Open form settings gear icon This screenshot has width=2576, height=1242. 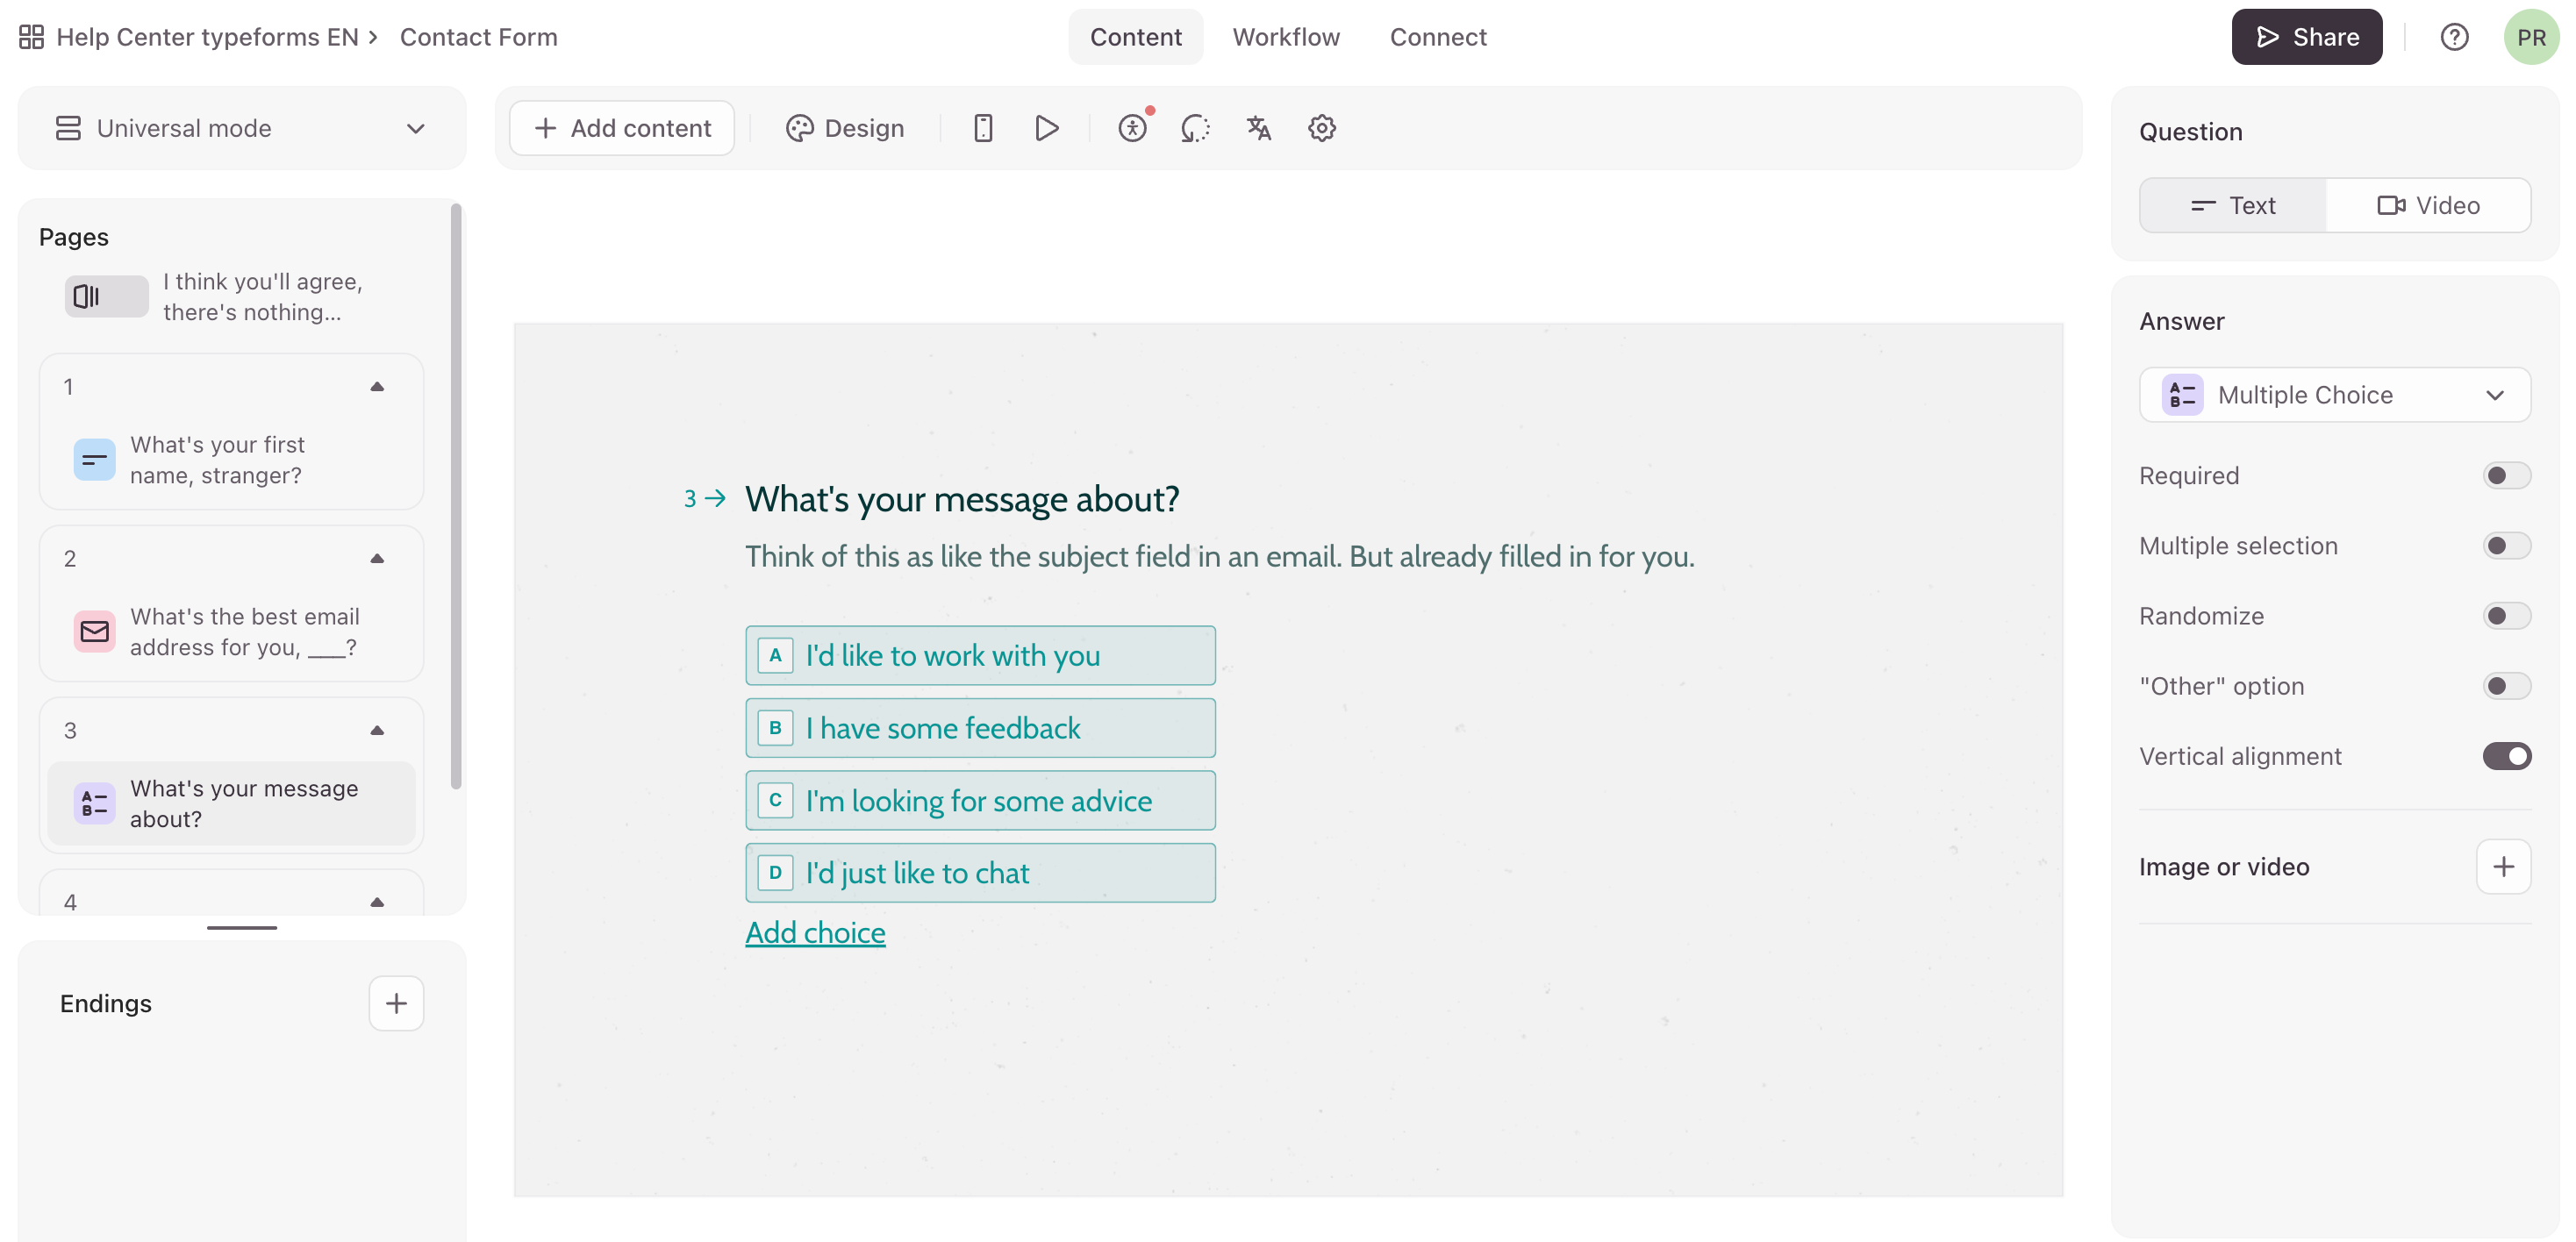pyautogui.click(x=1321, y=128)
